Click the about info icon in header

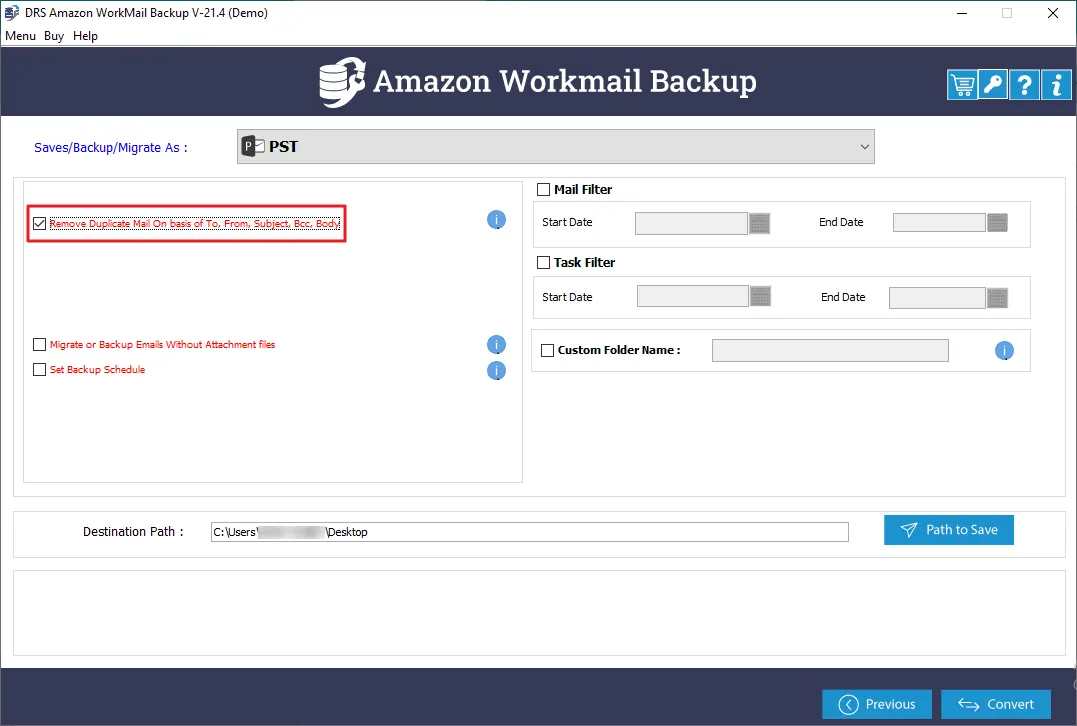1056,85
